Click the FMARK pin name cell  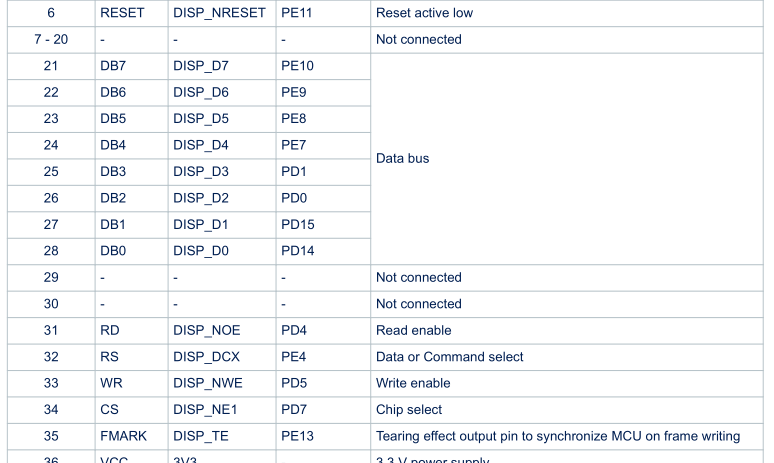pos(132,436)
